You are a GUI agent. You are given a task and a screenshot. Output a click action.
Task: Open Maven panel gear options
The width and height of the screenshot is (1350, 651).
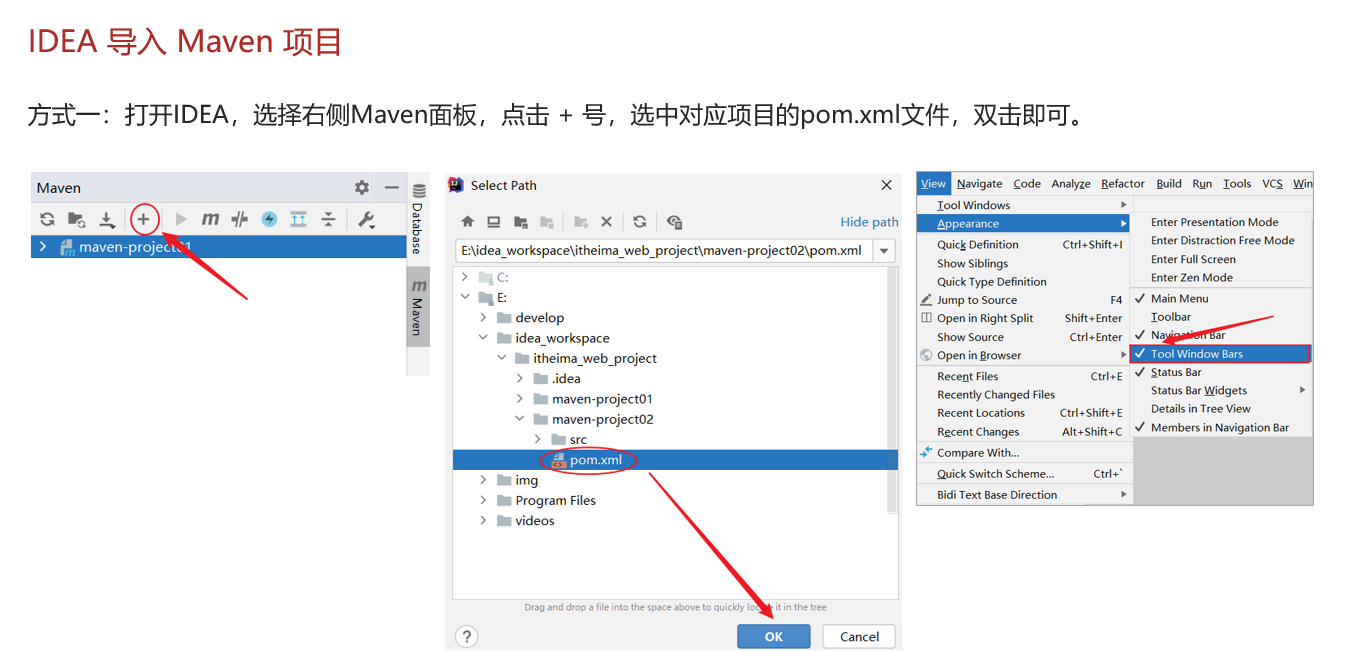(x=362, y=187)
